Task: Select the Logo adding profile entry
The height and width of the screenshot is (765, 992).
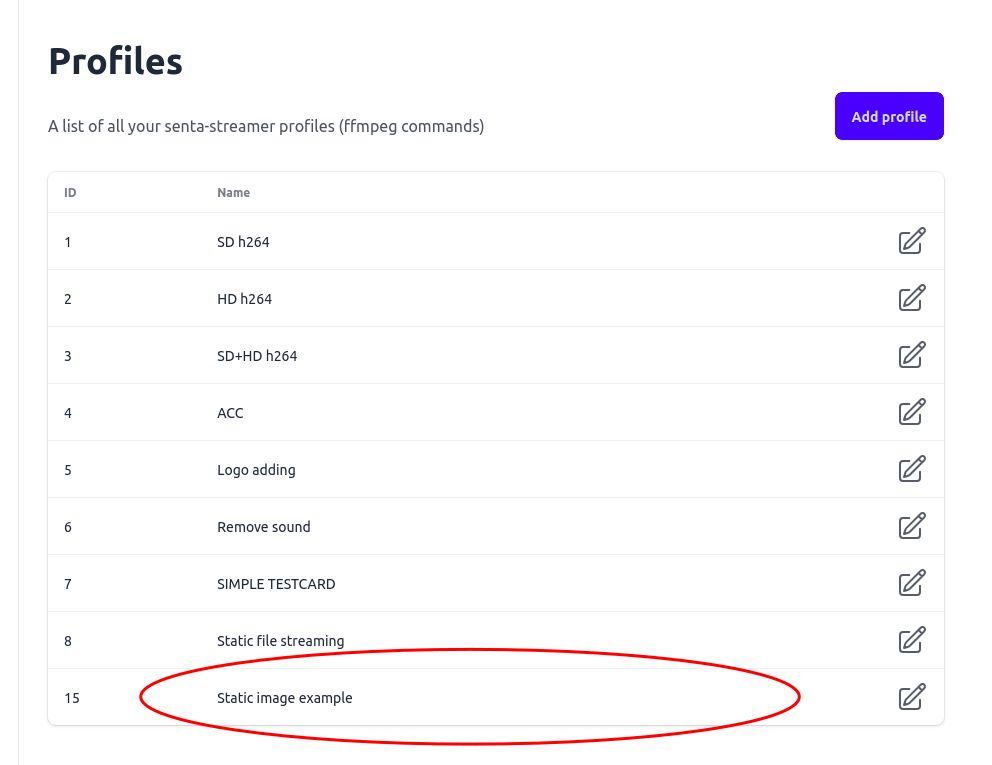Action: tap(256, 469)
